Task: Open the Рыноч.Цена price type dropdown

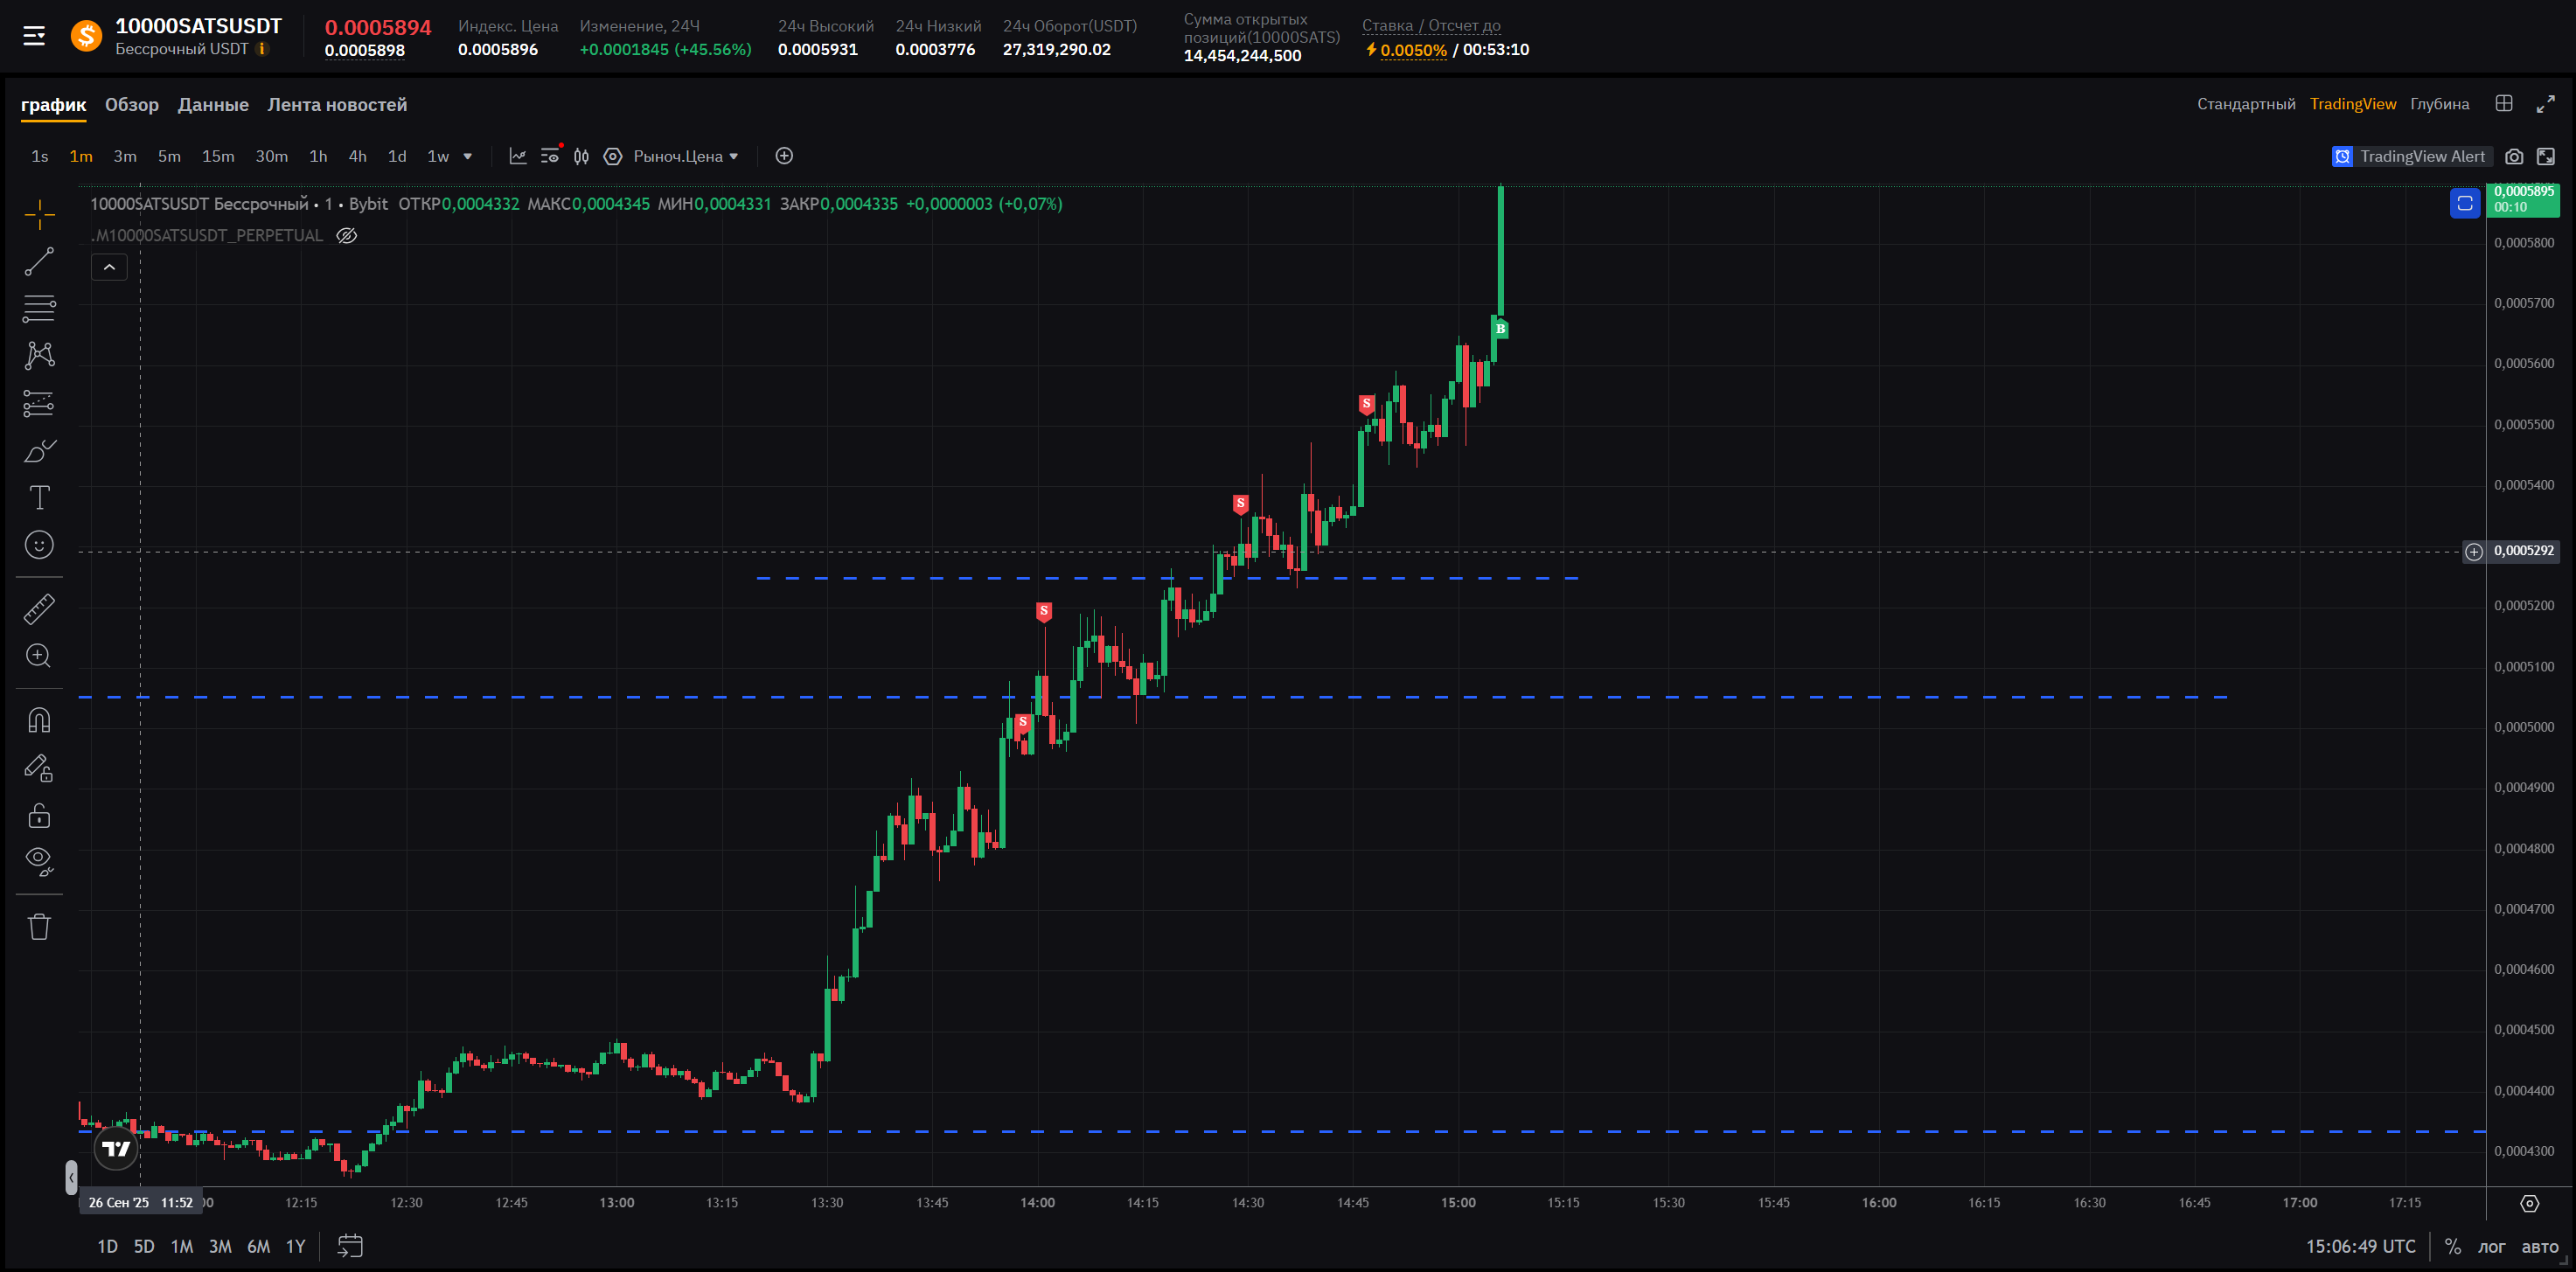Action: tap(686, 156)
